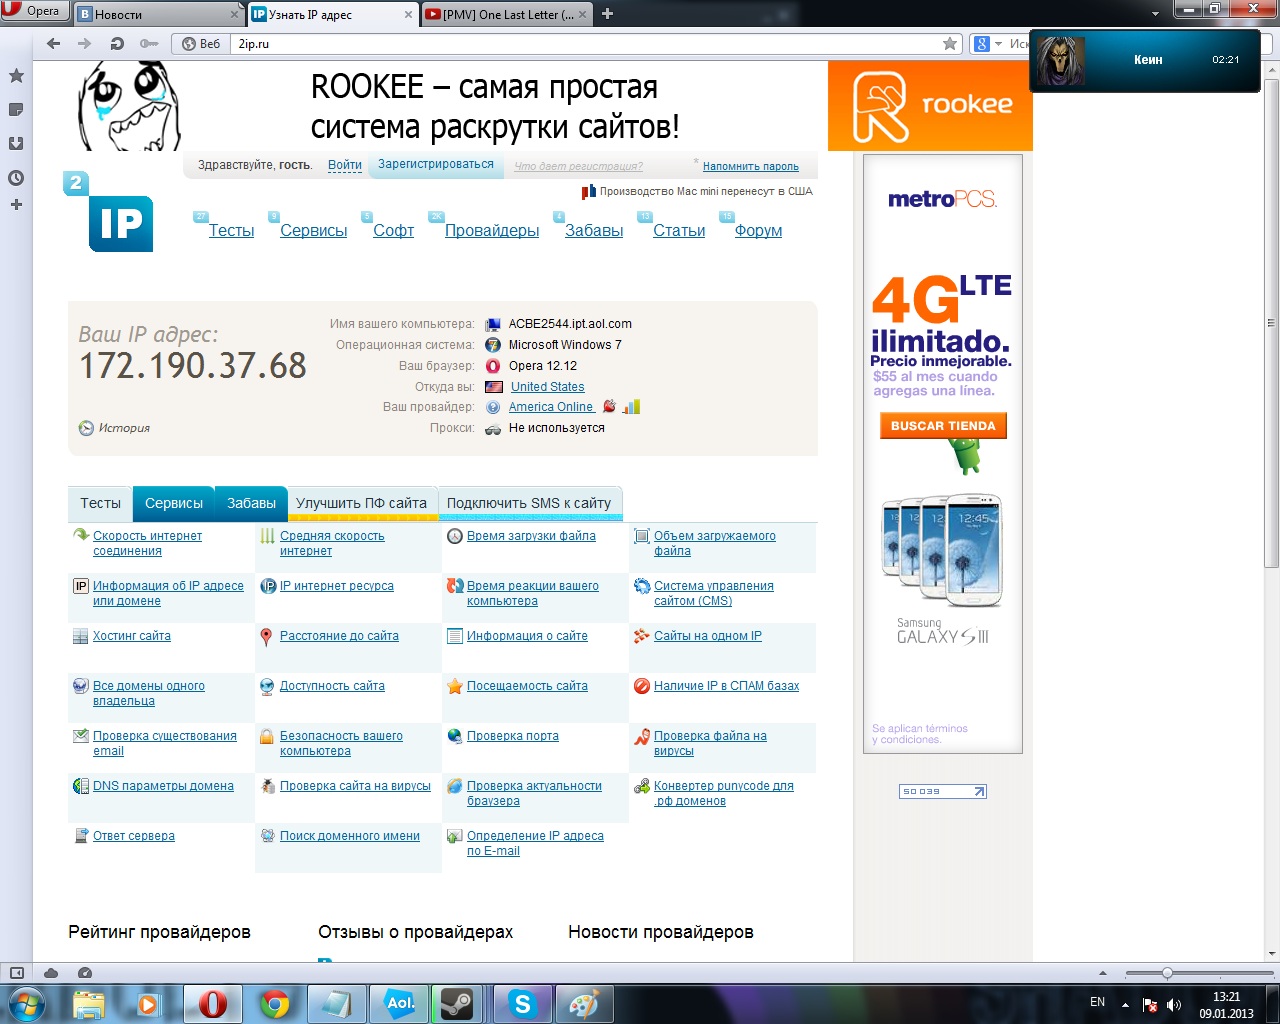Open the Windows Start menu

[x=26, y=1003]
